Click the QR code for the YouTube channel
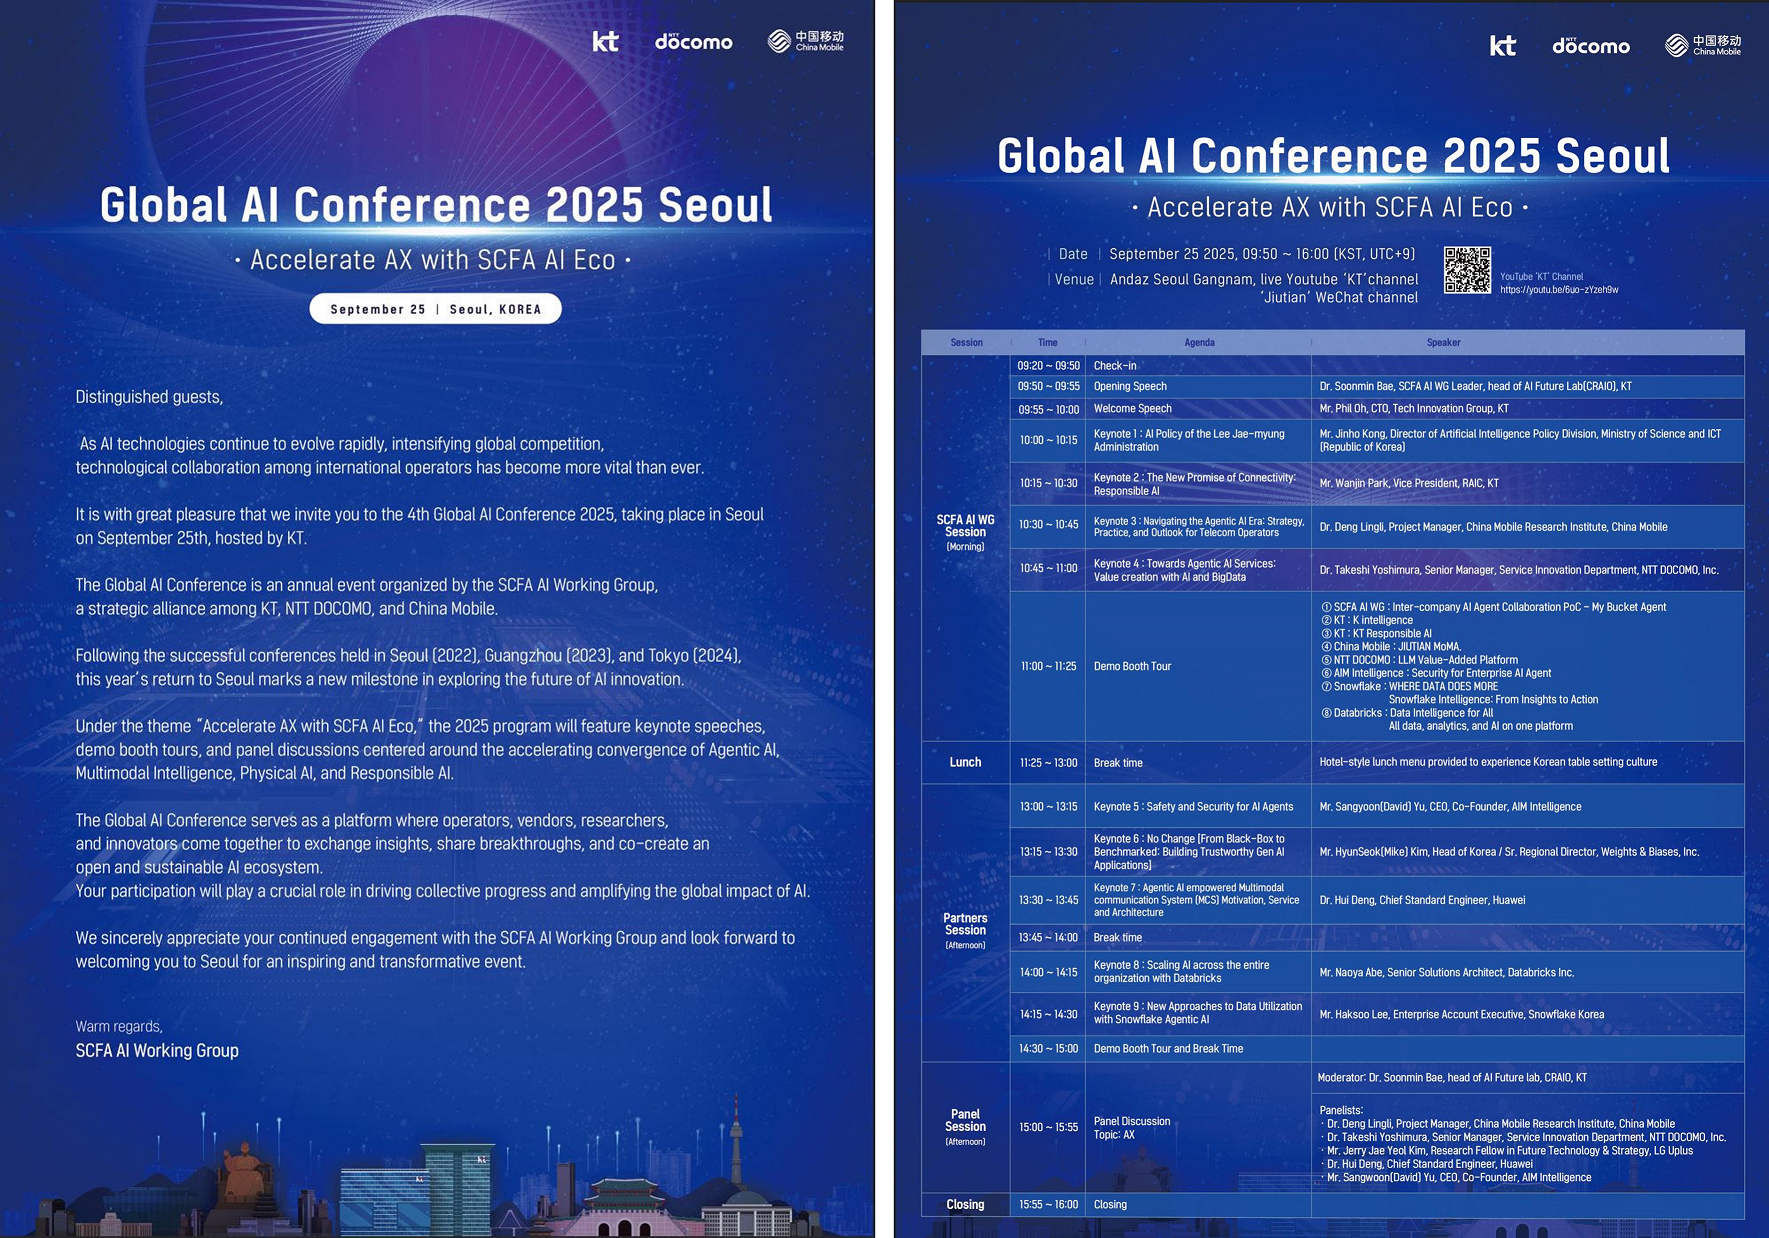The height and width of the screenshot is (1238, 1769). pyautogui.click(x=1467, y=270)
